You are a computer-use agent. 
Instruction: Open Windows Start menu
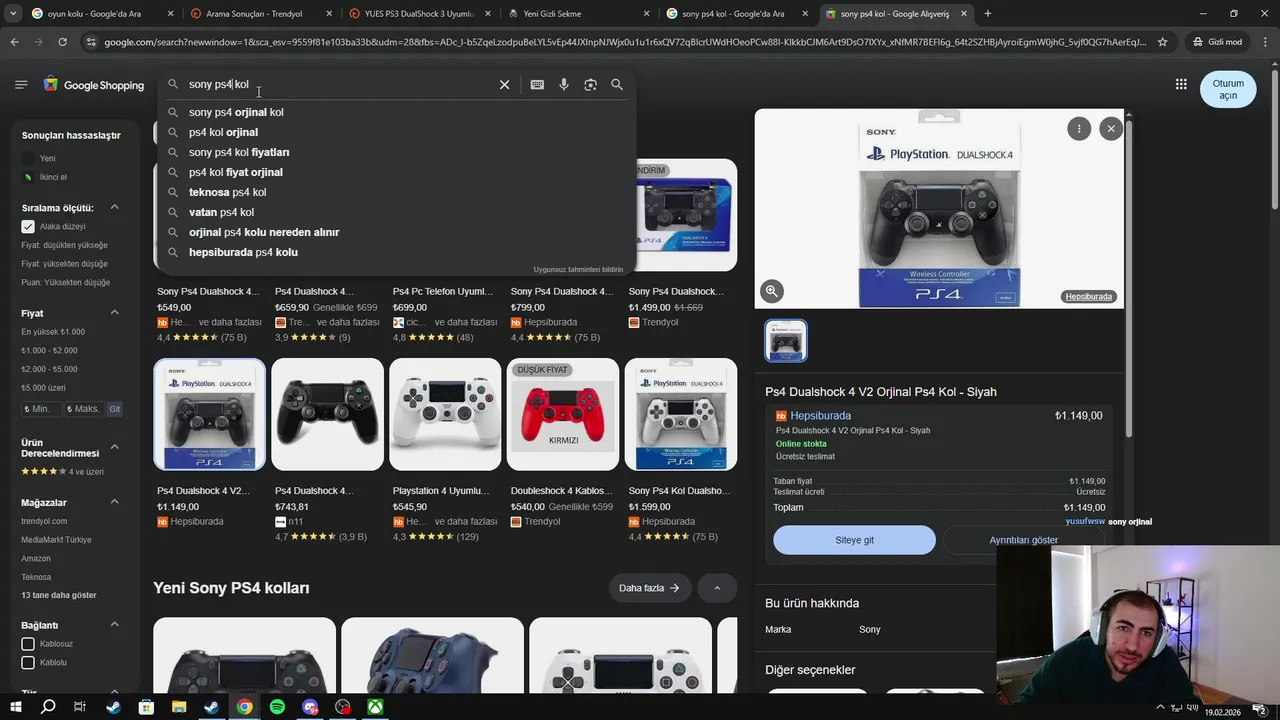[15, 707]
